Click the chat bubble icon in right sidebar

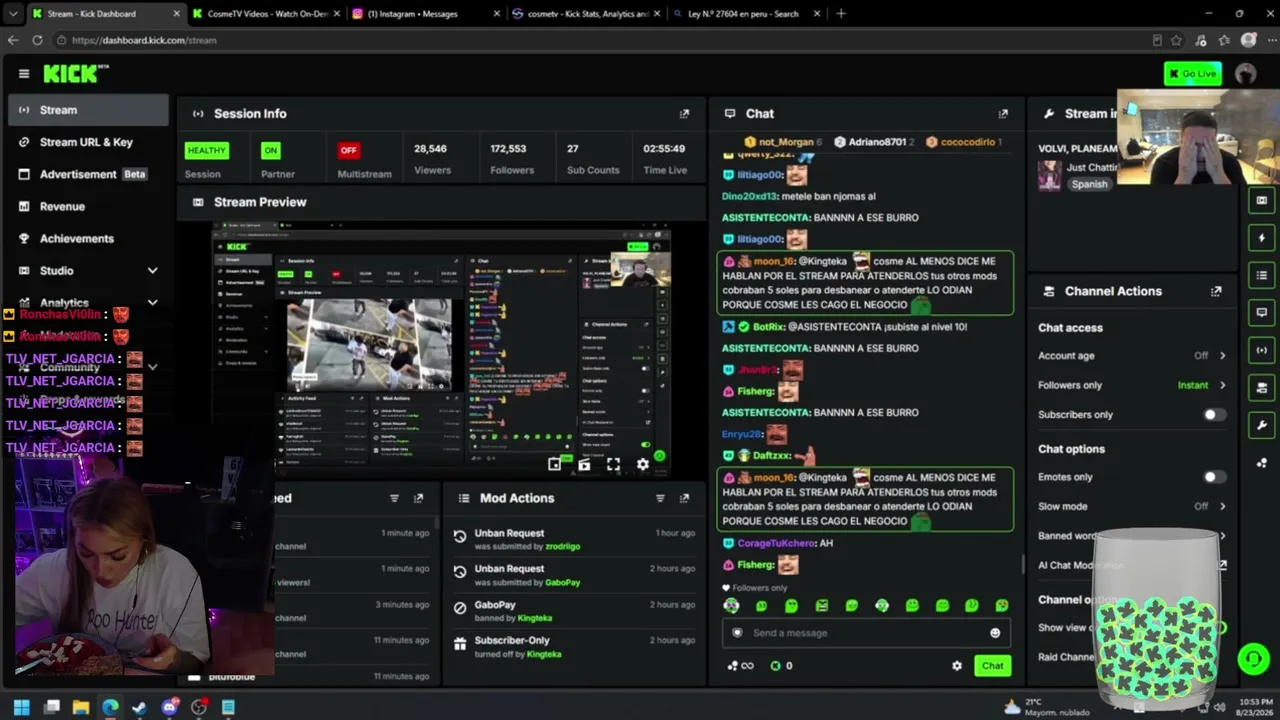1261,313
